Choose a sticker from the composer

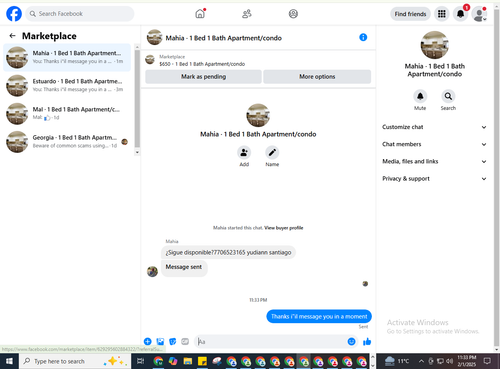[x=173, y=341]
